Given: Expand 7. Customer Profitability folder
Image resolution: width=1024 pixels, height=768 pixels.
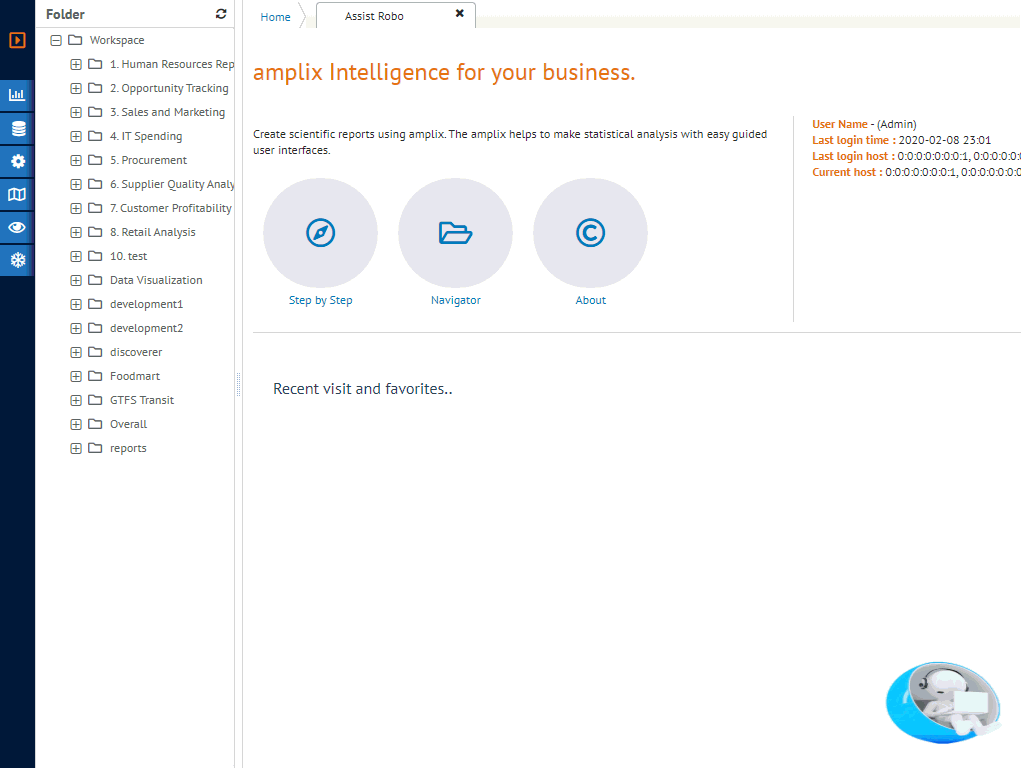Looking at the screenshot, I should pyautogui.click(x=76, y=208).
